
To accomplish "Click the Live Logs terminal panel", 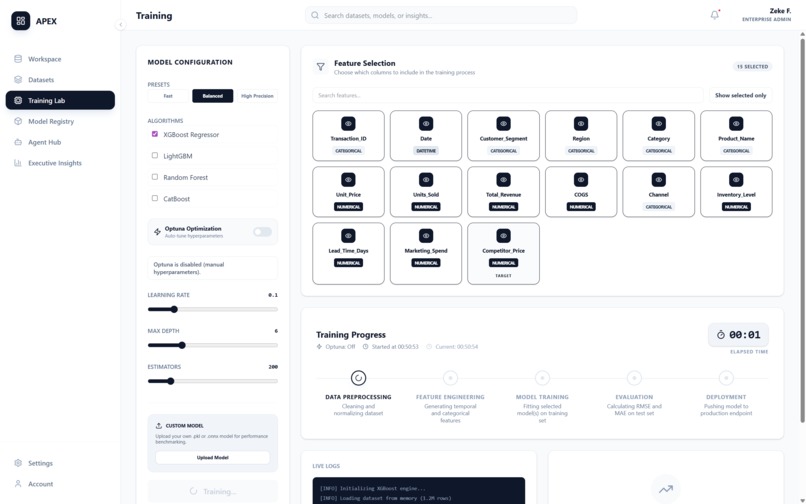I will click(419, 491).
